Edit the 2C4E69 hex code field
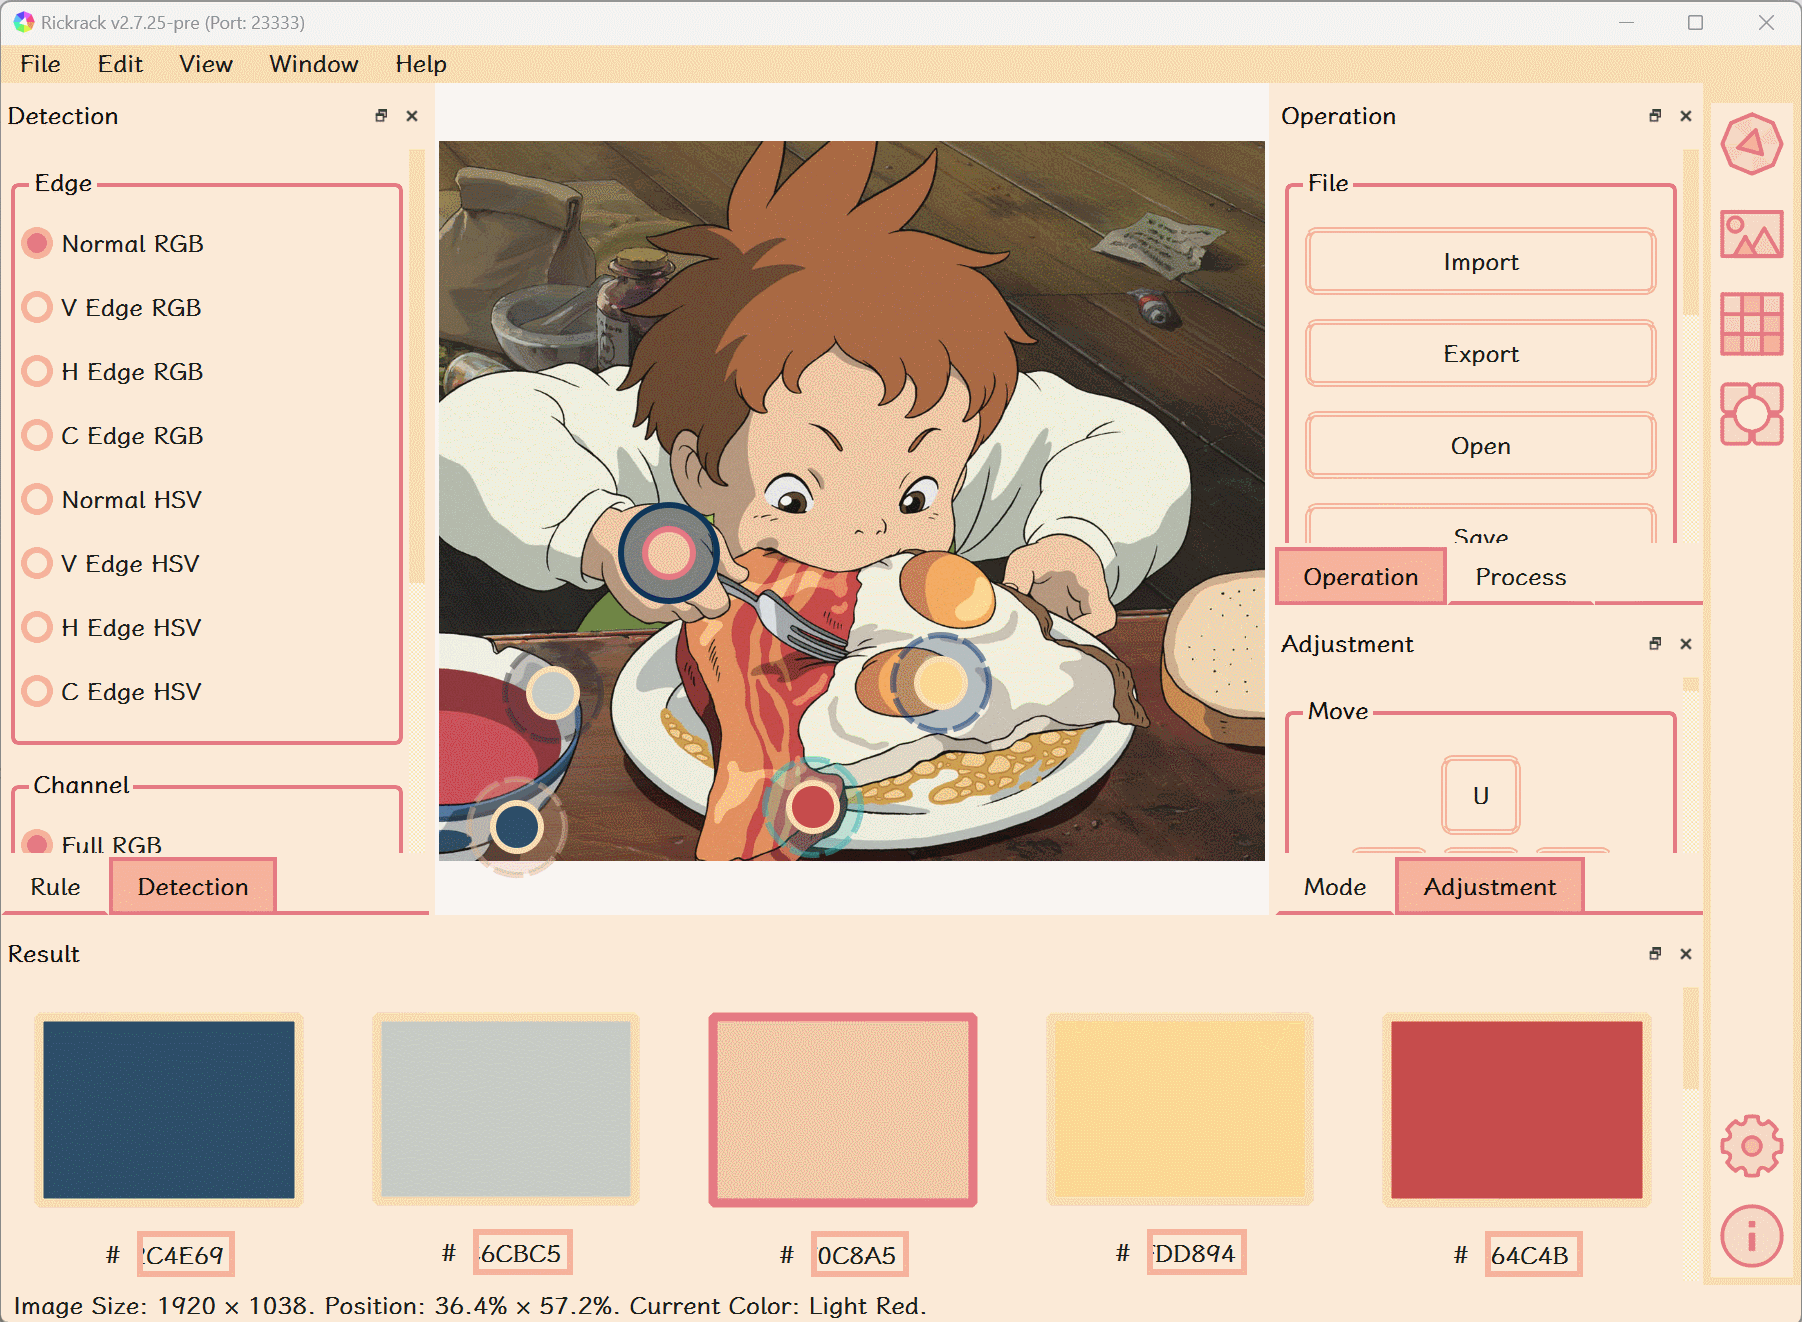Image resolution: width=1802 pixels, height=1322 pixels. click(x=185, y=1254)
